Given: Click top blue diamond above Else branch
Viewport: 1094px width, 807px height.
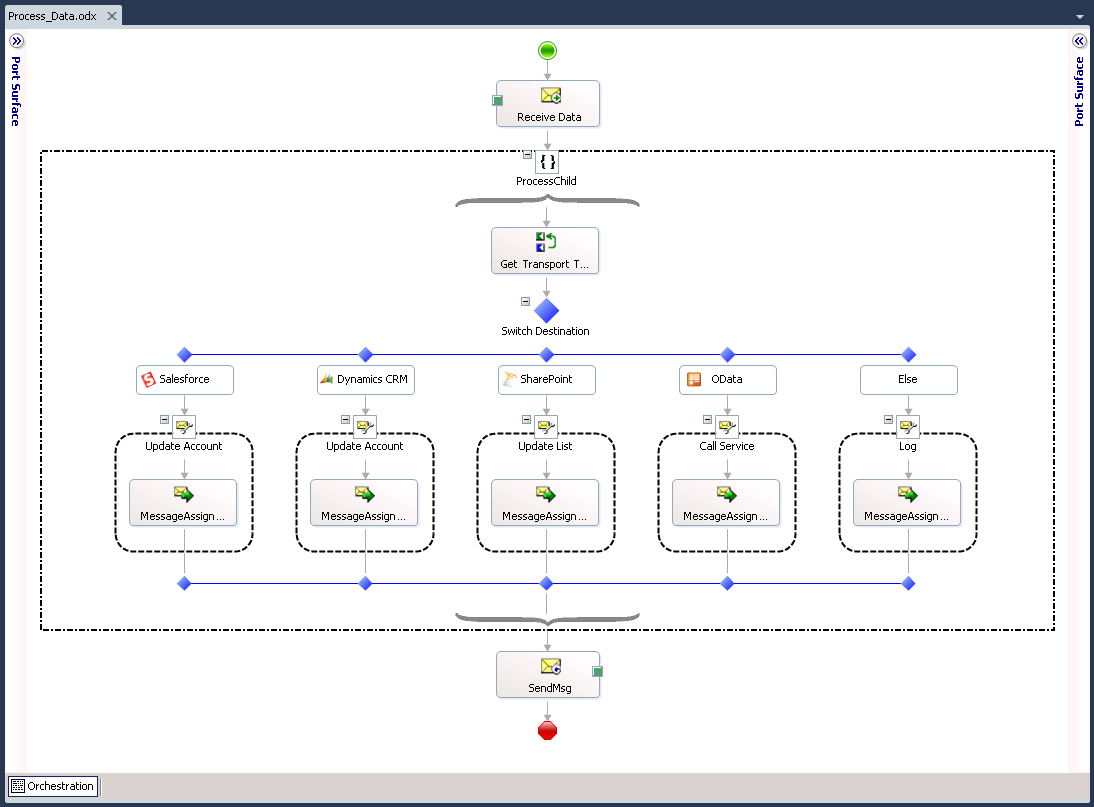Looking at the screenshot, I should (908, 354).
